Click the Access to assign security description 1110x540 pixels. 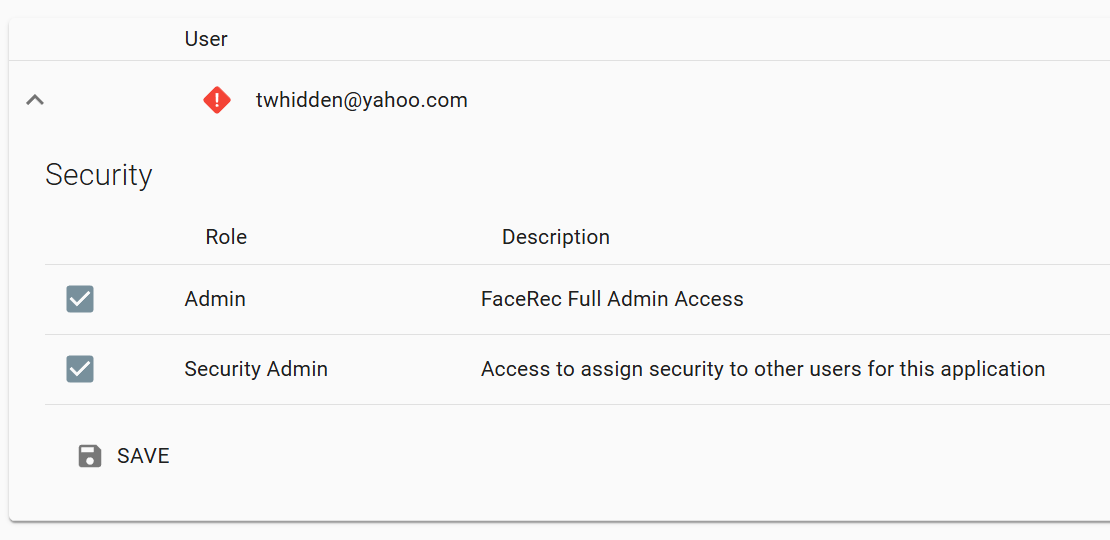[762, 369]
